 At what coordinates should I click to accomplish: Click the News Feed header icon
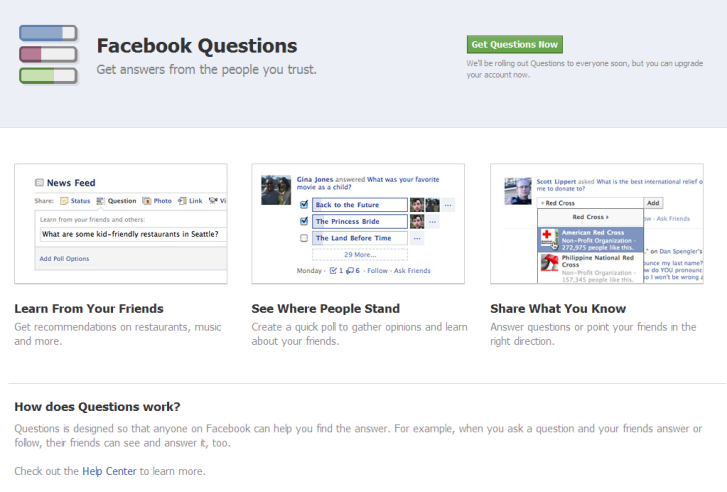click(39, 183)
